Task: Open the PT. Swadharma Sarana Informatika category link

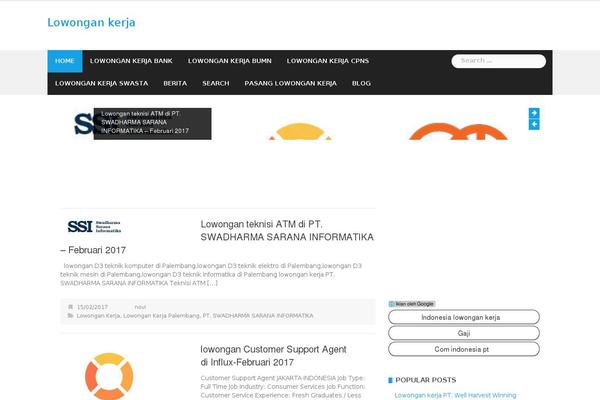Action: [258, 316]
